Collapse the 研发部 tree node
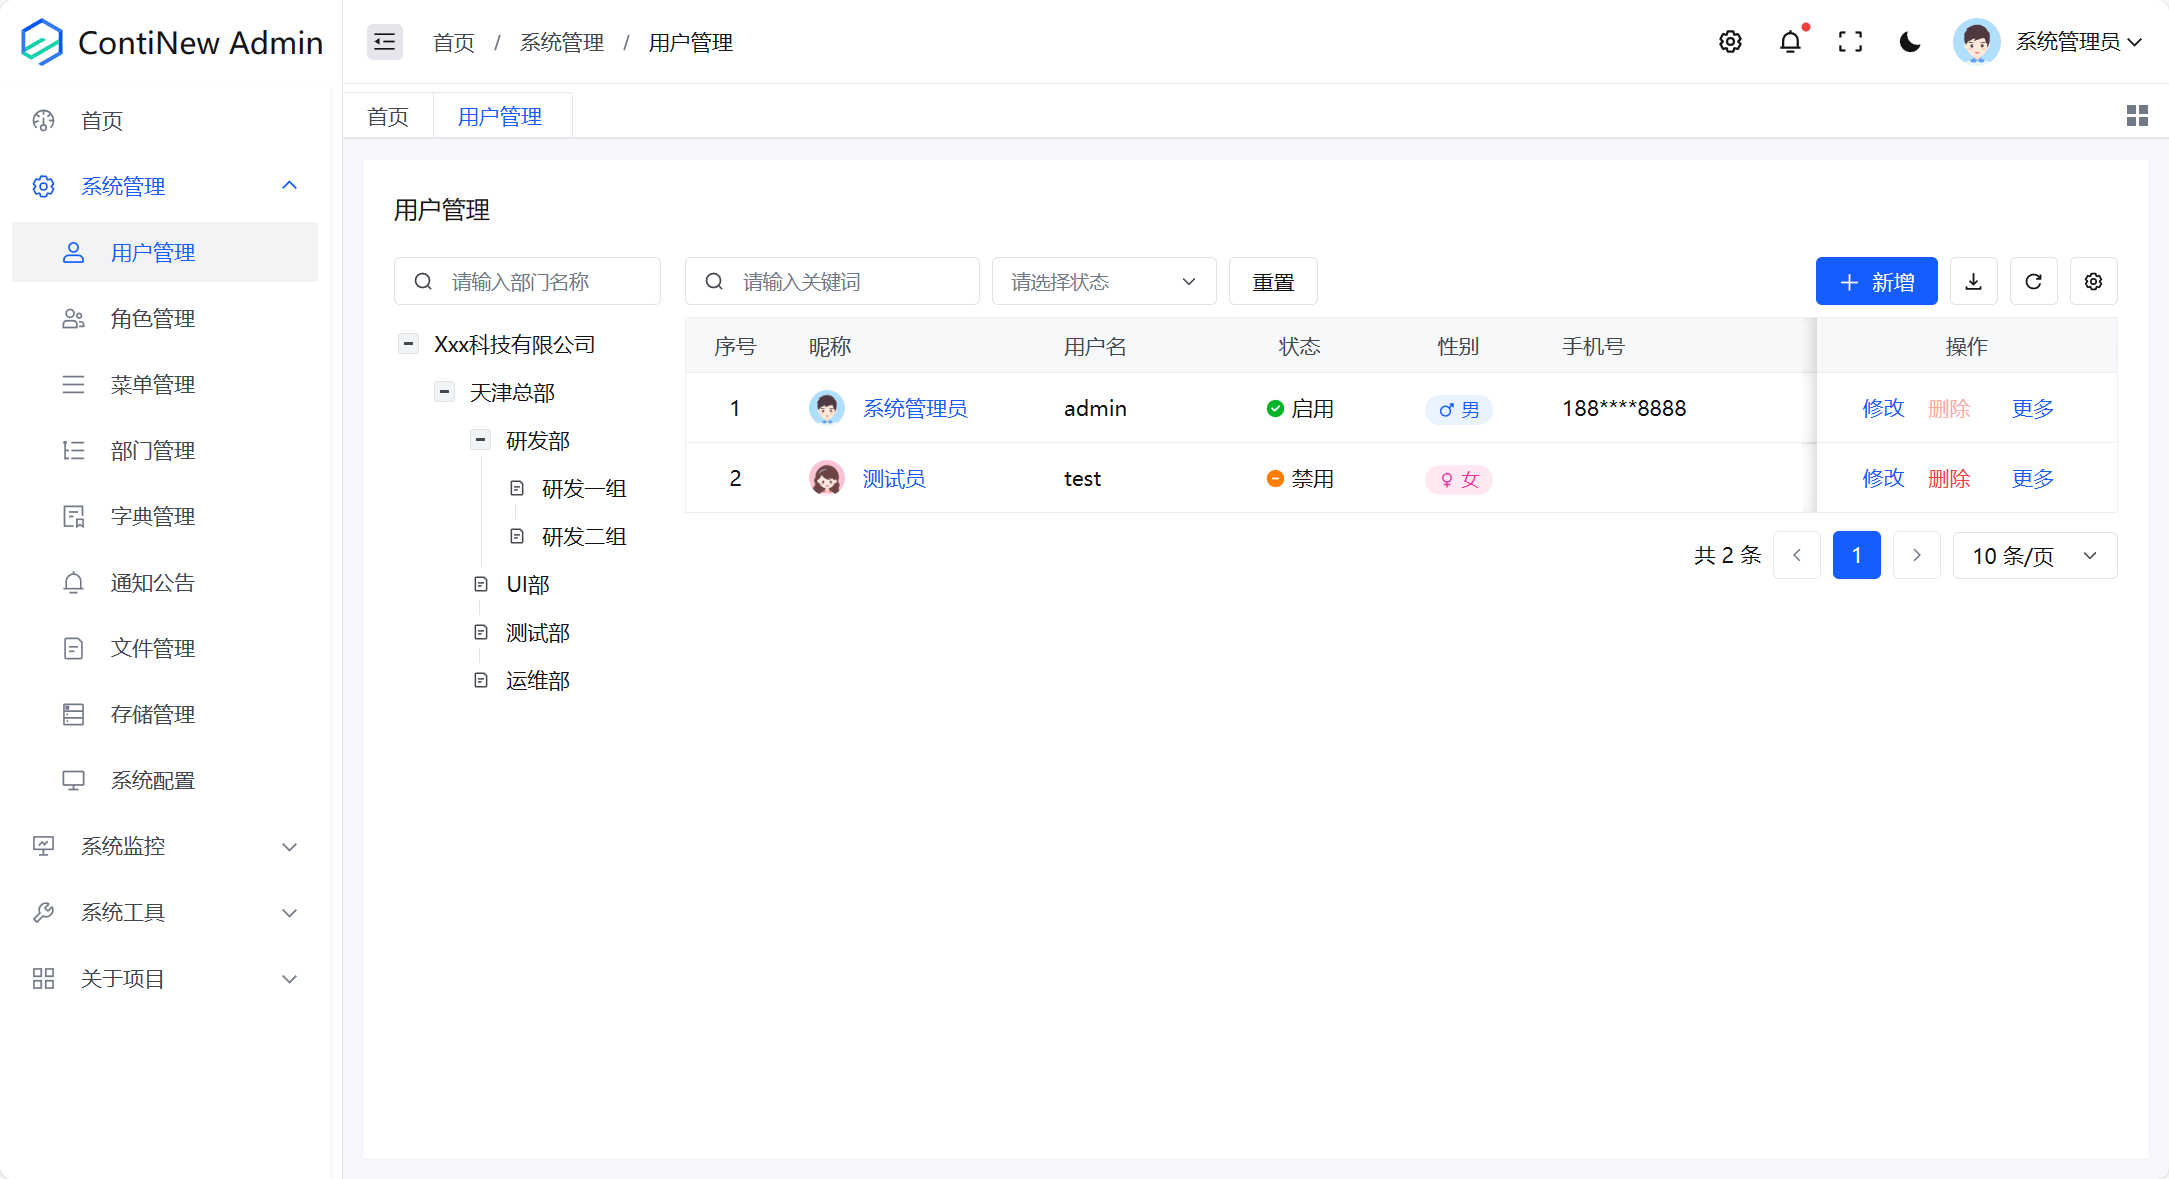Viewport: 2169px width, 1179px height. pos(480,439)
